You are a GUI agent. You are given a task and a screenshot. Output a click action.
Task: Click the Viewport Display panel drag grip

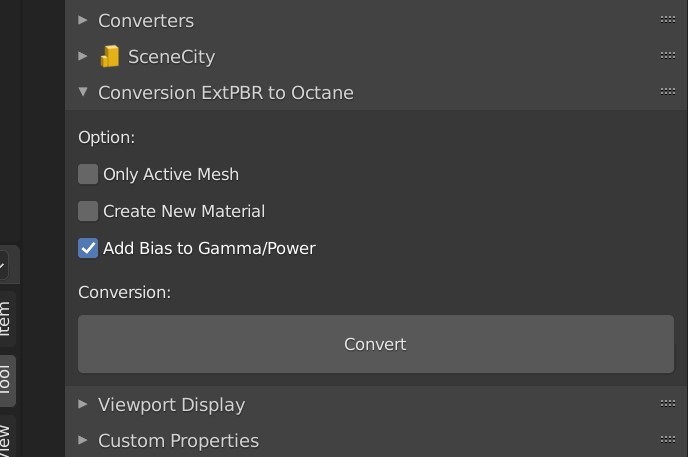click(x=668, y=404)
